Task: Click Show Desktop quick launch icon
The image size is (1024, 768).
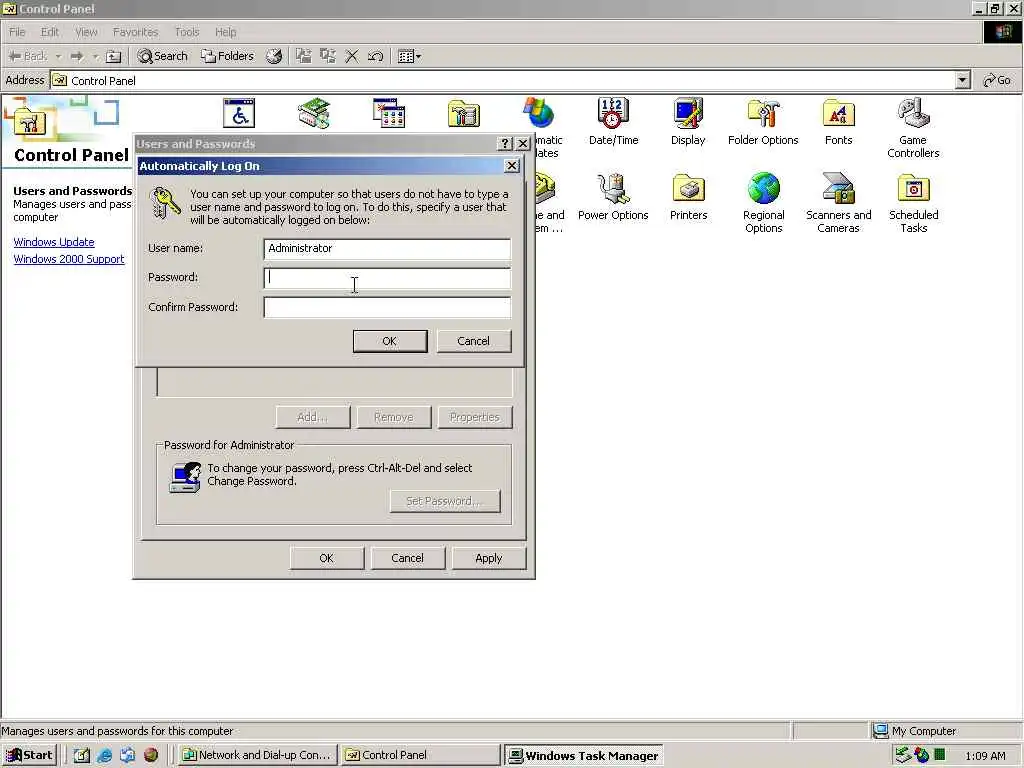Action: click(x=82, y=755)
